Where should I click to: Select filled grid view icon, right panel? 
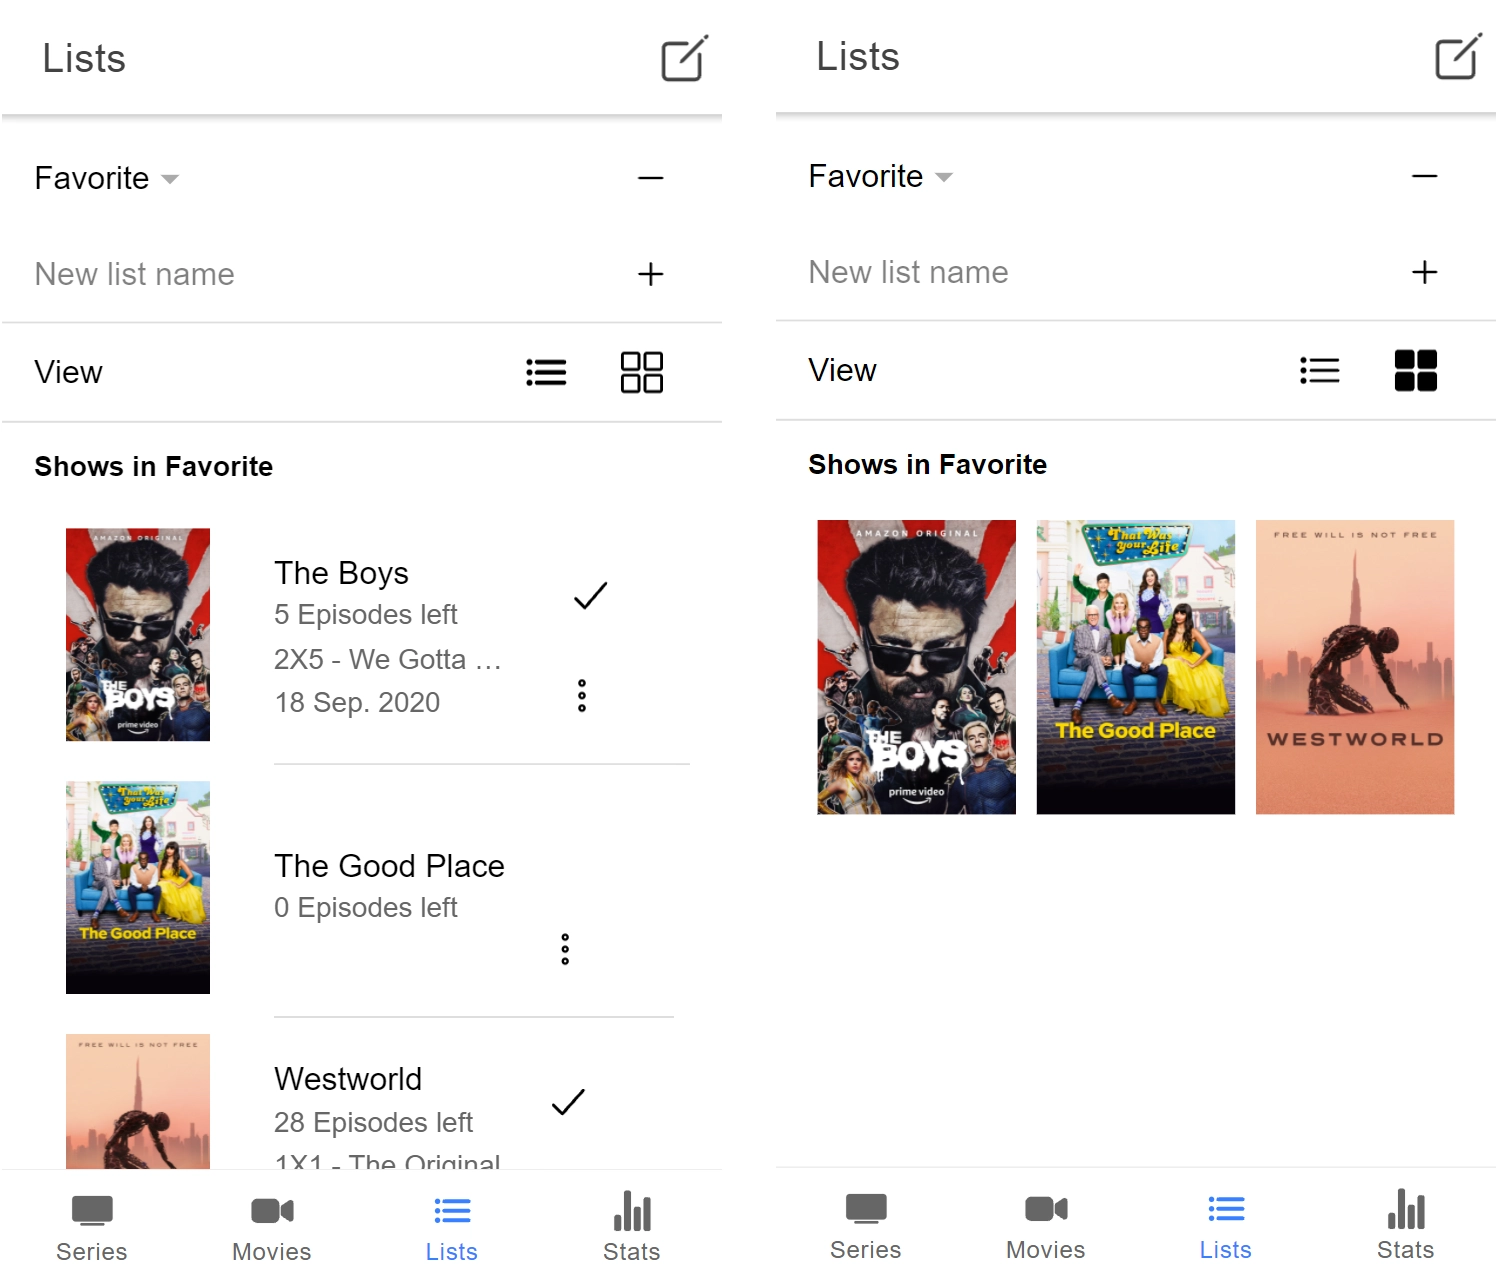point(1415,371)
